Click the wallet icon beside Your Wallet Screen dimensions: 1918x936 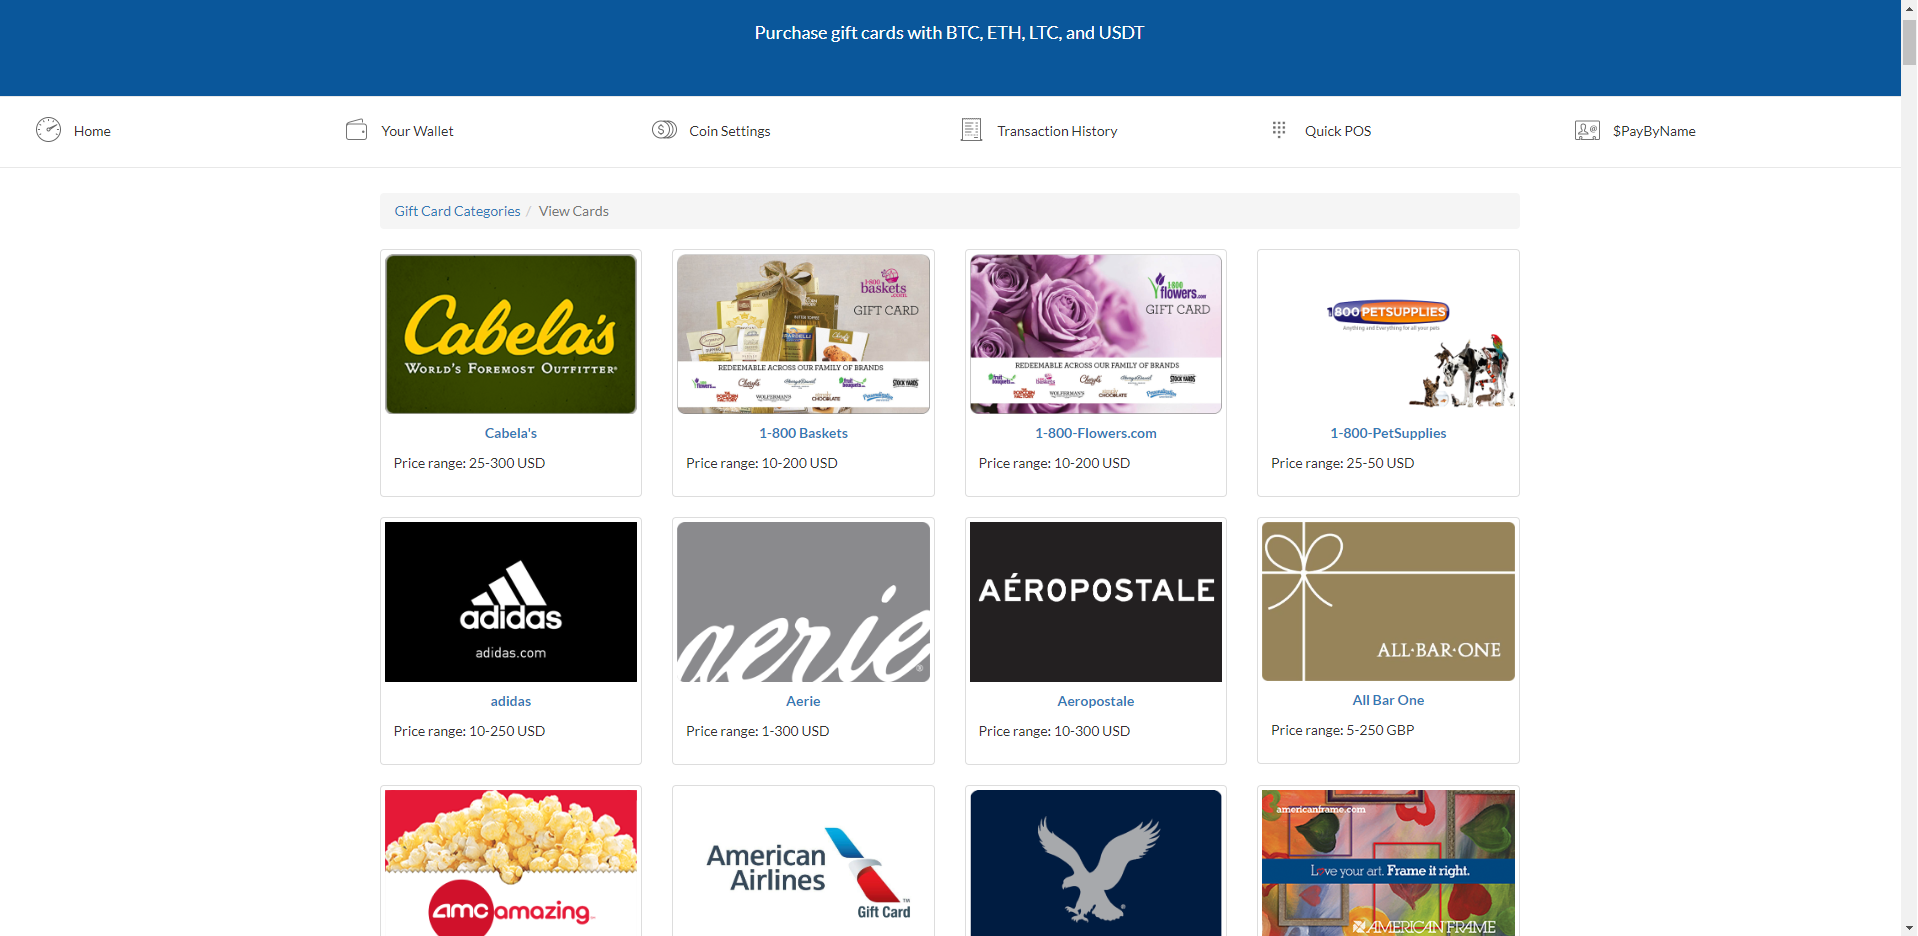point(356,130)
